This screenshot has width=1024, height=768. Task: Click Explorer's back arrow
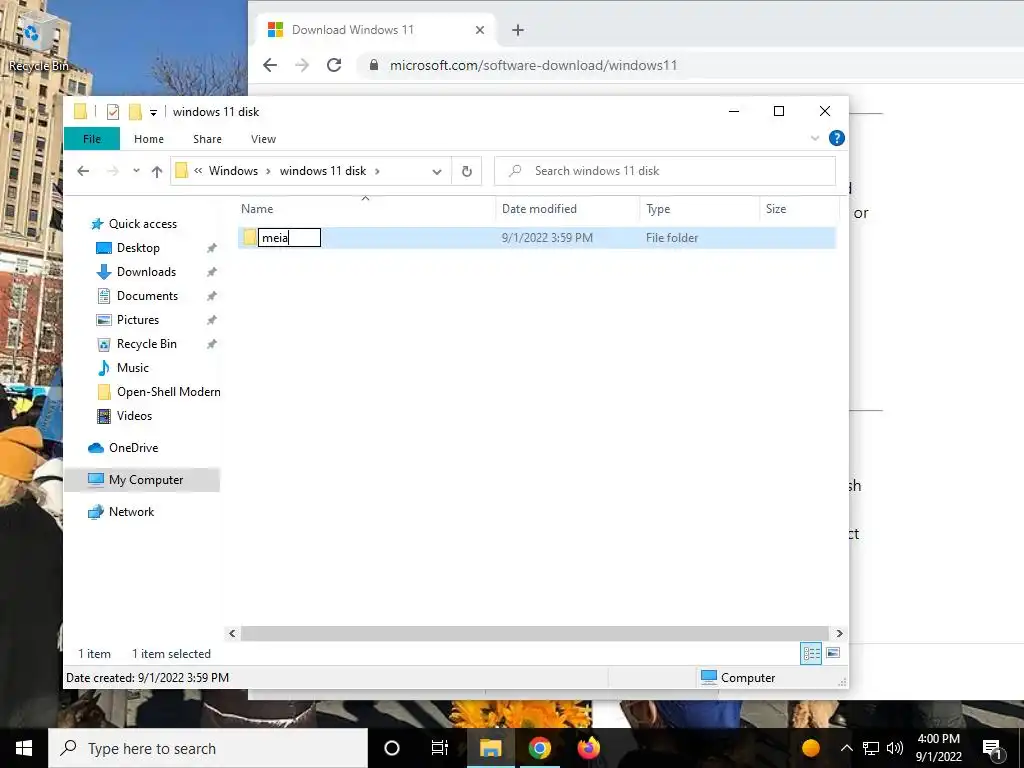pos(83,171)
